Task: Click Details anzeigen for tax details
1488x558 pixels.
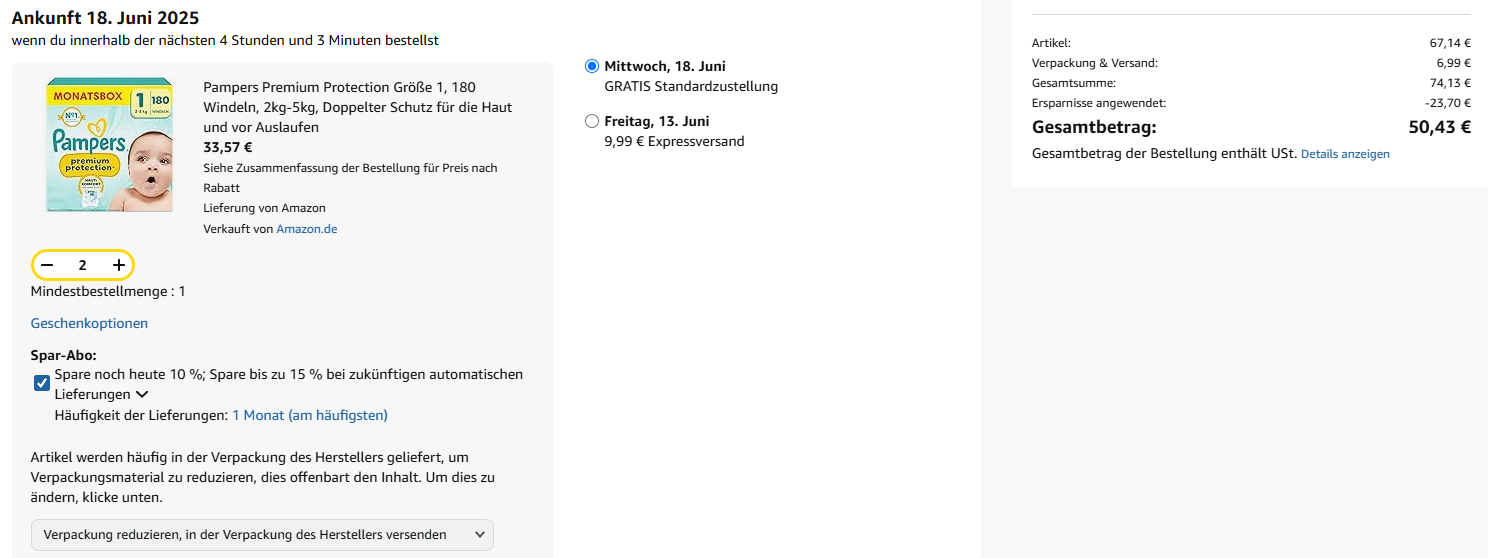Action: coord(1345,154)
